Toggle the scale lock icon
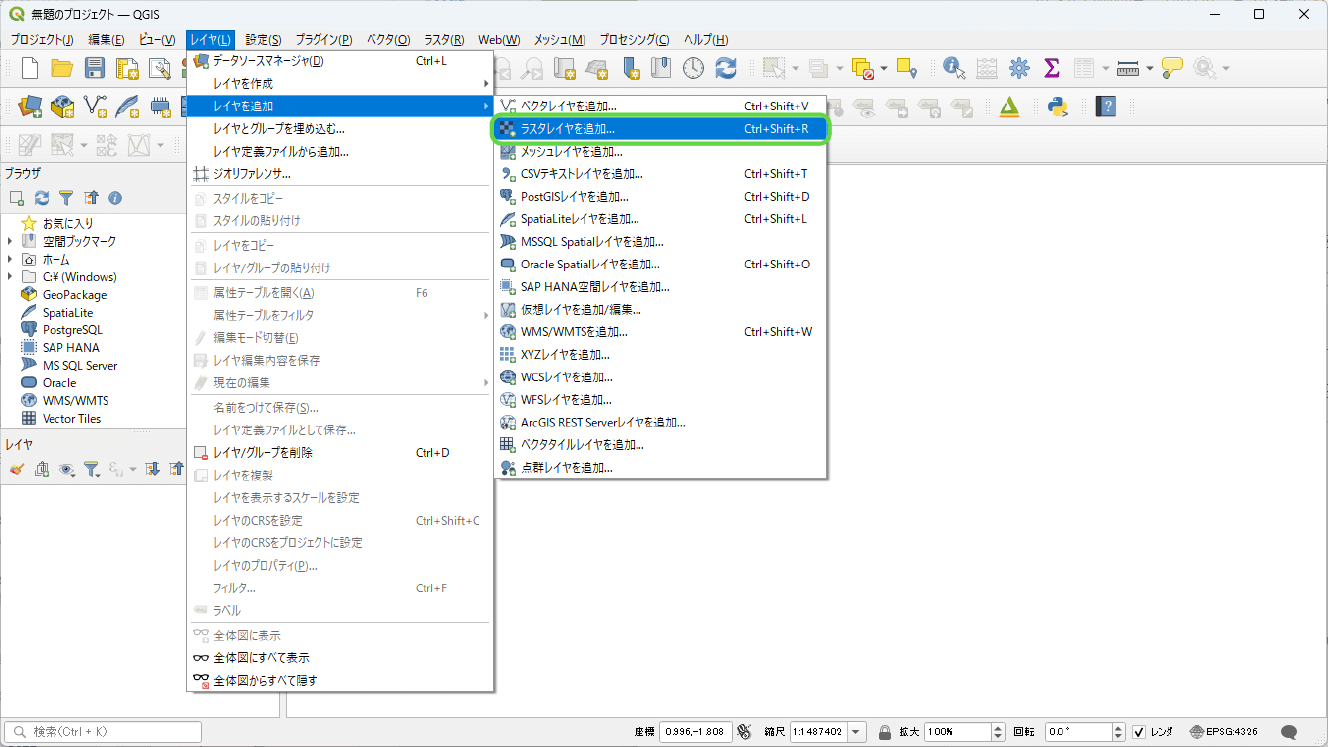 [x=883, y=732]
